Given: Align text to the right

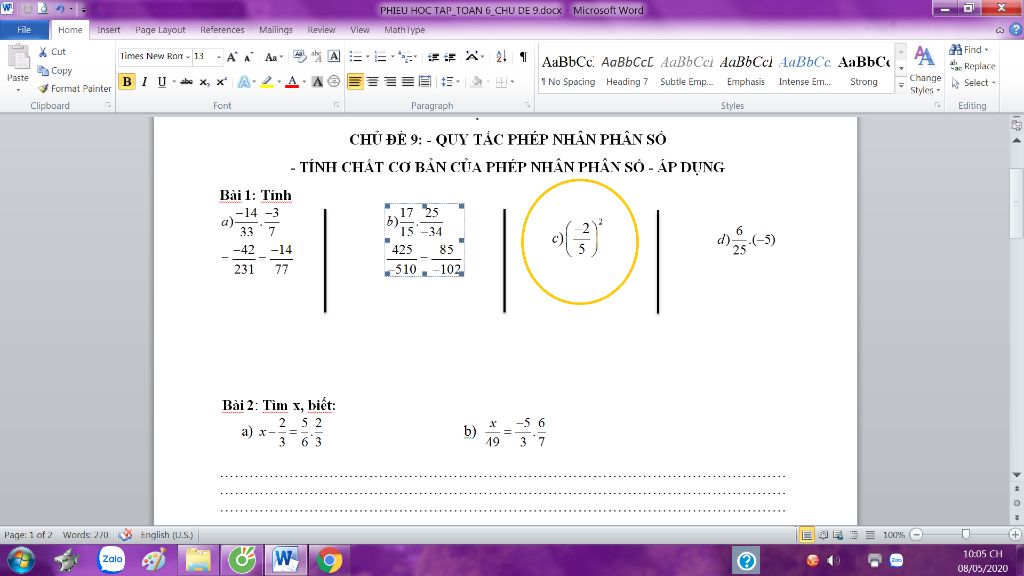Looking at the screenshot, I should pos(390,82).
